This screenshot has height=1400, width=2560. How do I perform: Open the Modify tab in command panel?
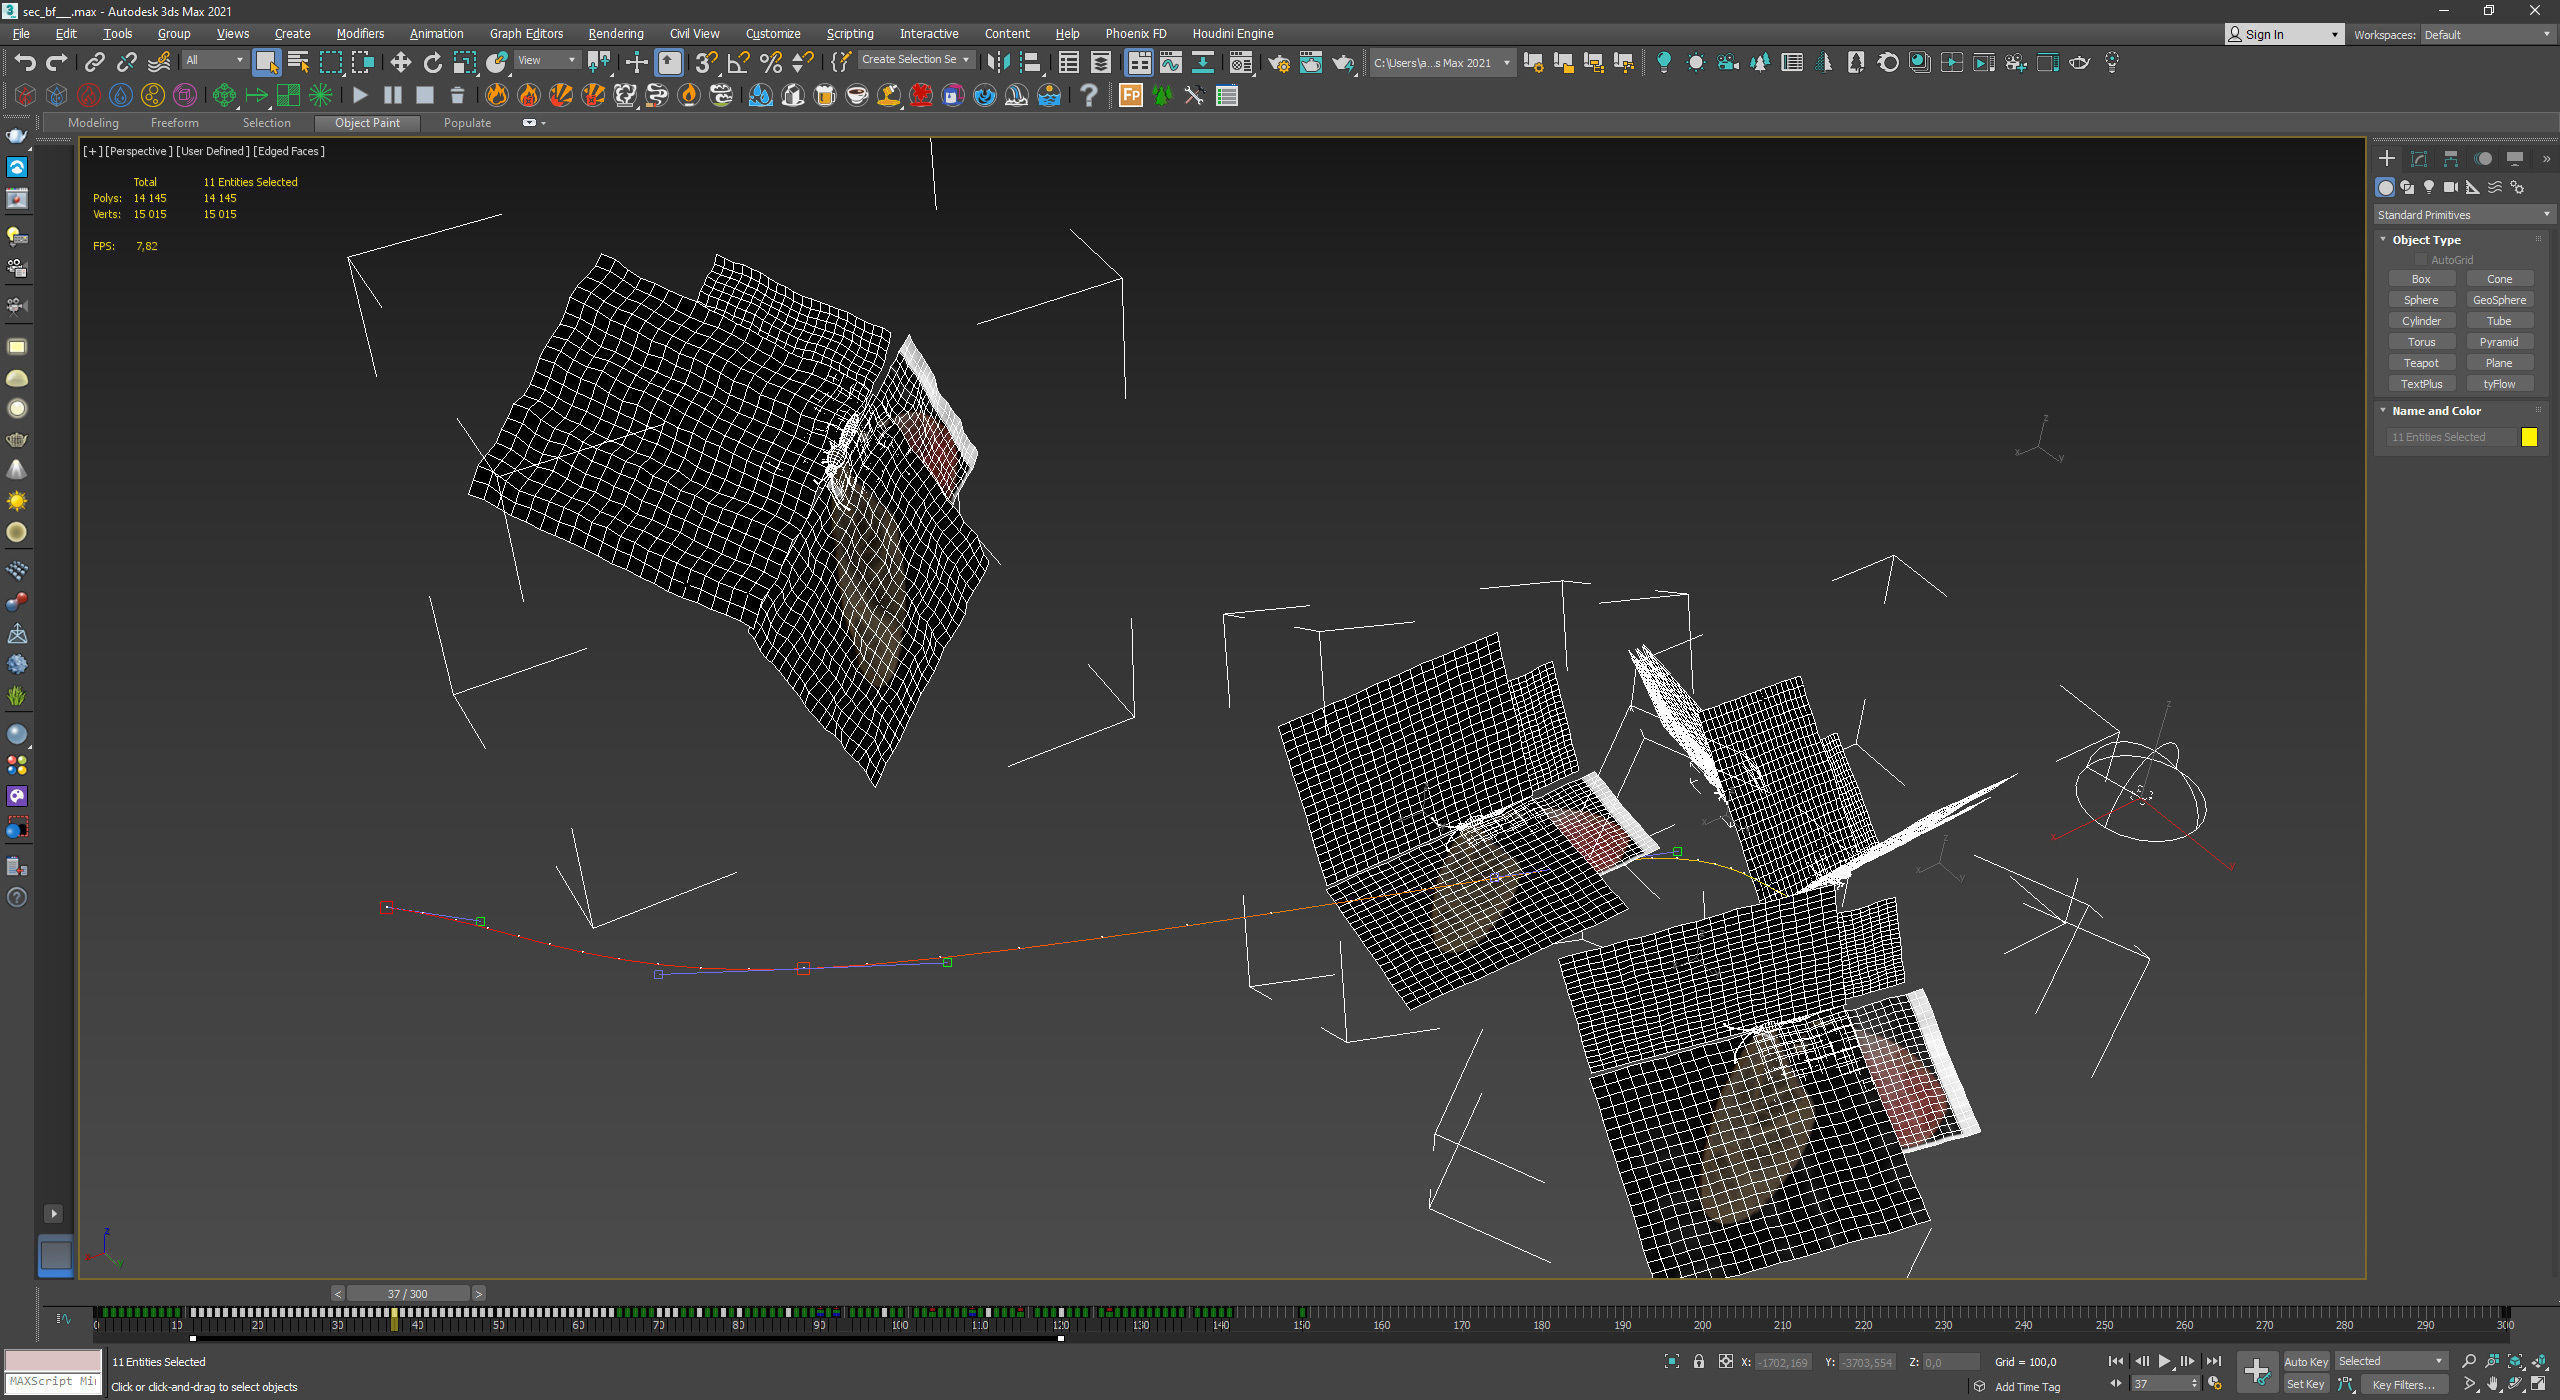[2419, 159]
